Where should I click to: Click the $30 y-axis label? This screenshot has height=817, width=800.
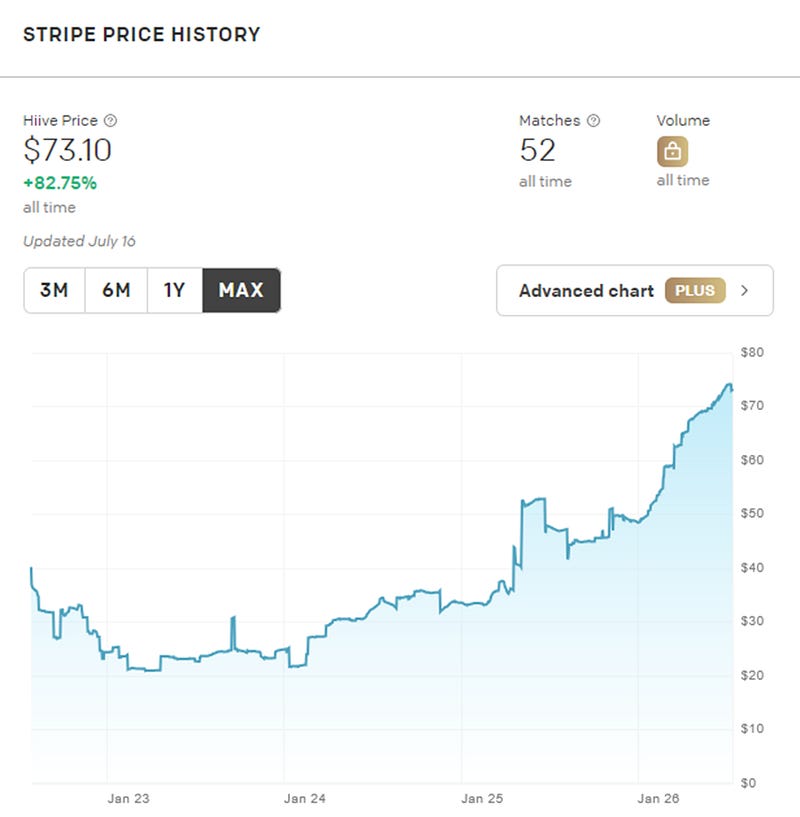coord(752,621)
